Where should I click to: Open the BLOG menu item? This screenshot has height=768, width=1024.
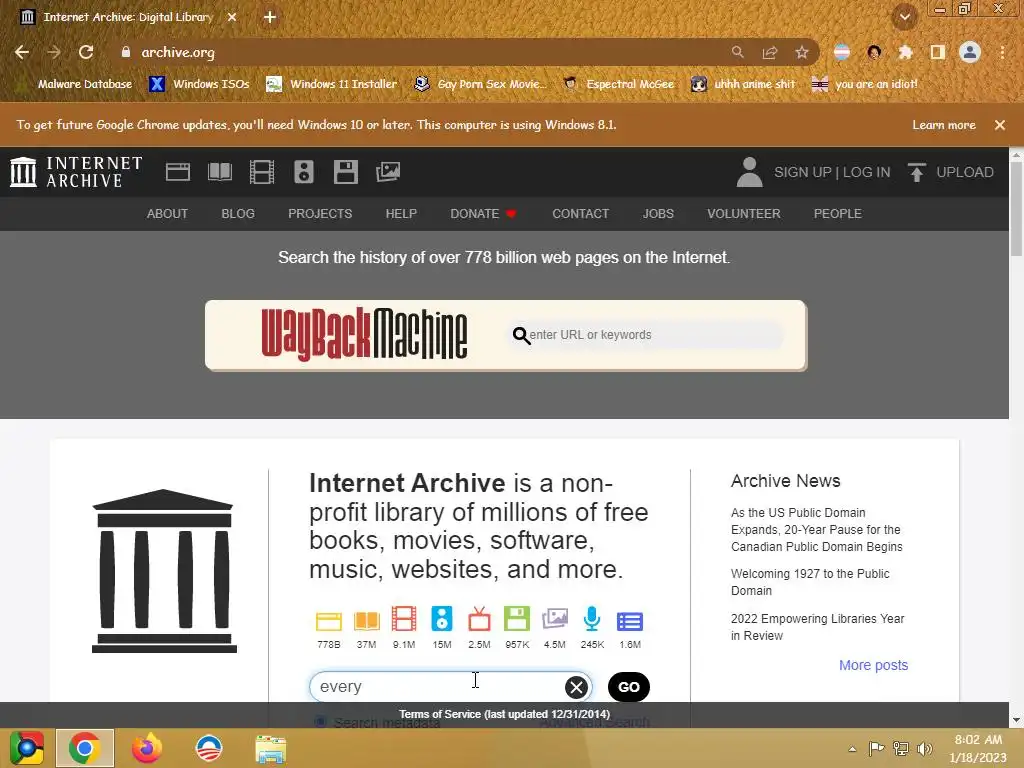(x=238, y=214)
